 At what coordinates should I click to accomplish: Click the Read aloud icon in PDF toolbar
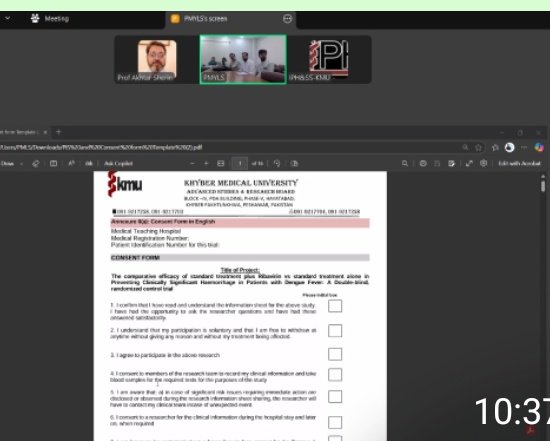tap(71, 163)
